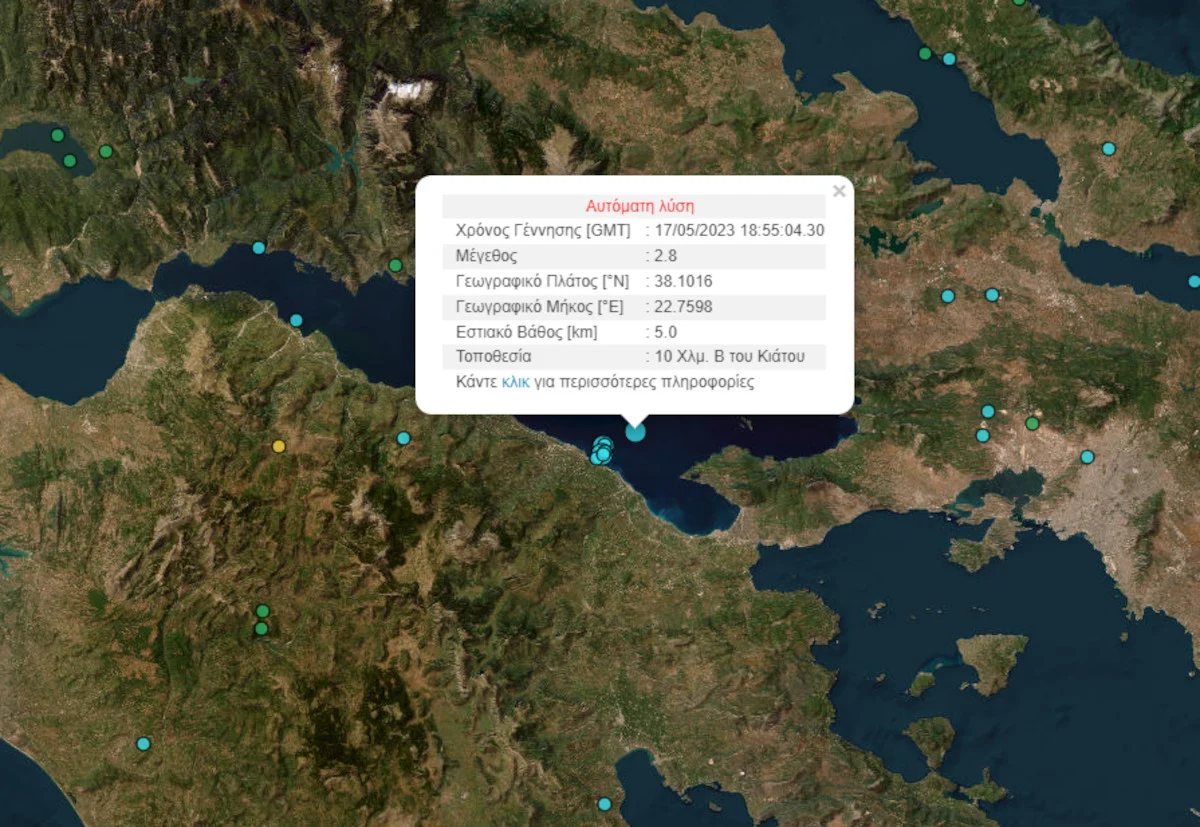This screenshot has height=827, width=1200.
Task: Click the latitude value 38.1016
Action: pyautogui.click(x=683, y=281)
